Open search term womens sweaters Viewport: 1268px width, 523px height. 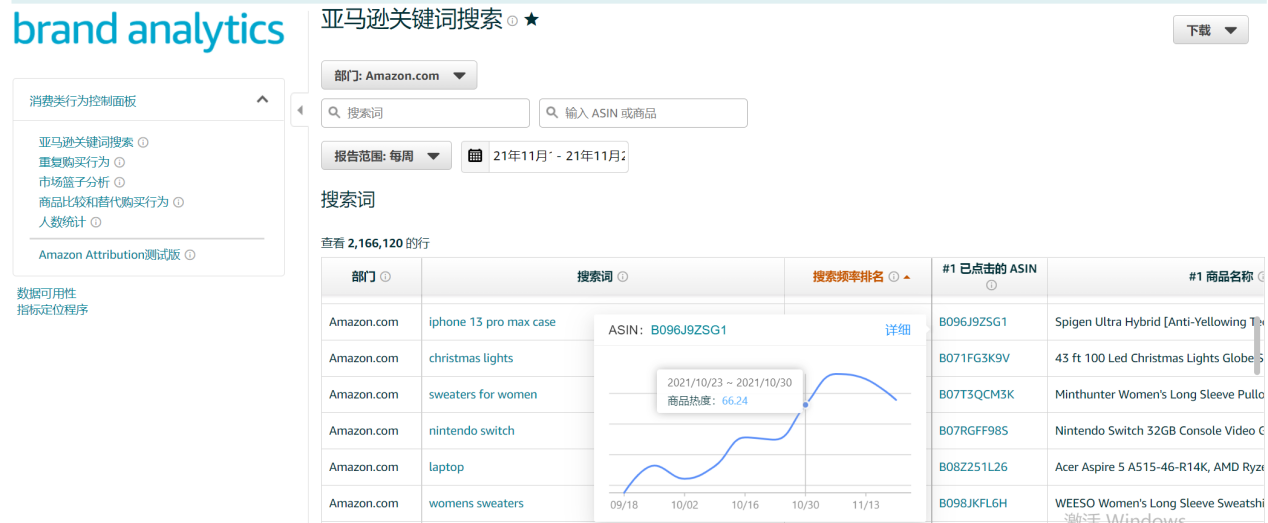pos(476,503)
